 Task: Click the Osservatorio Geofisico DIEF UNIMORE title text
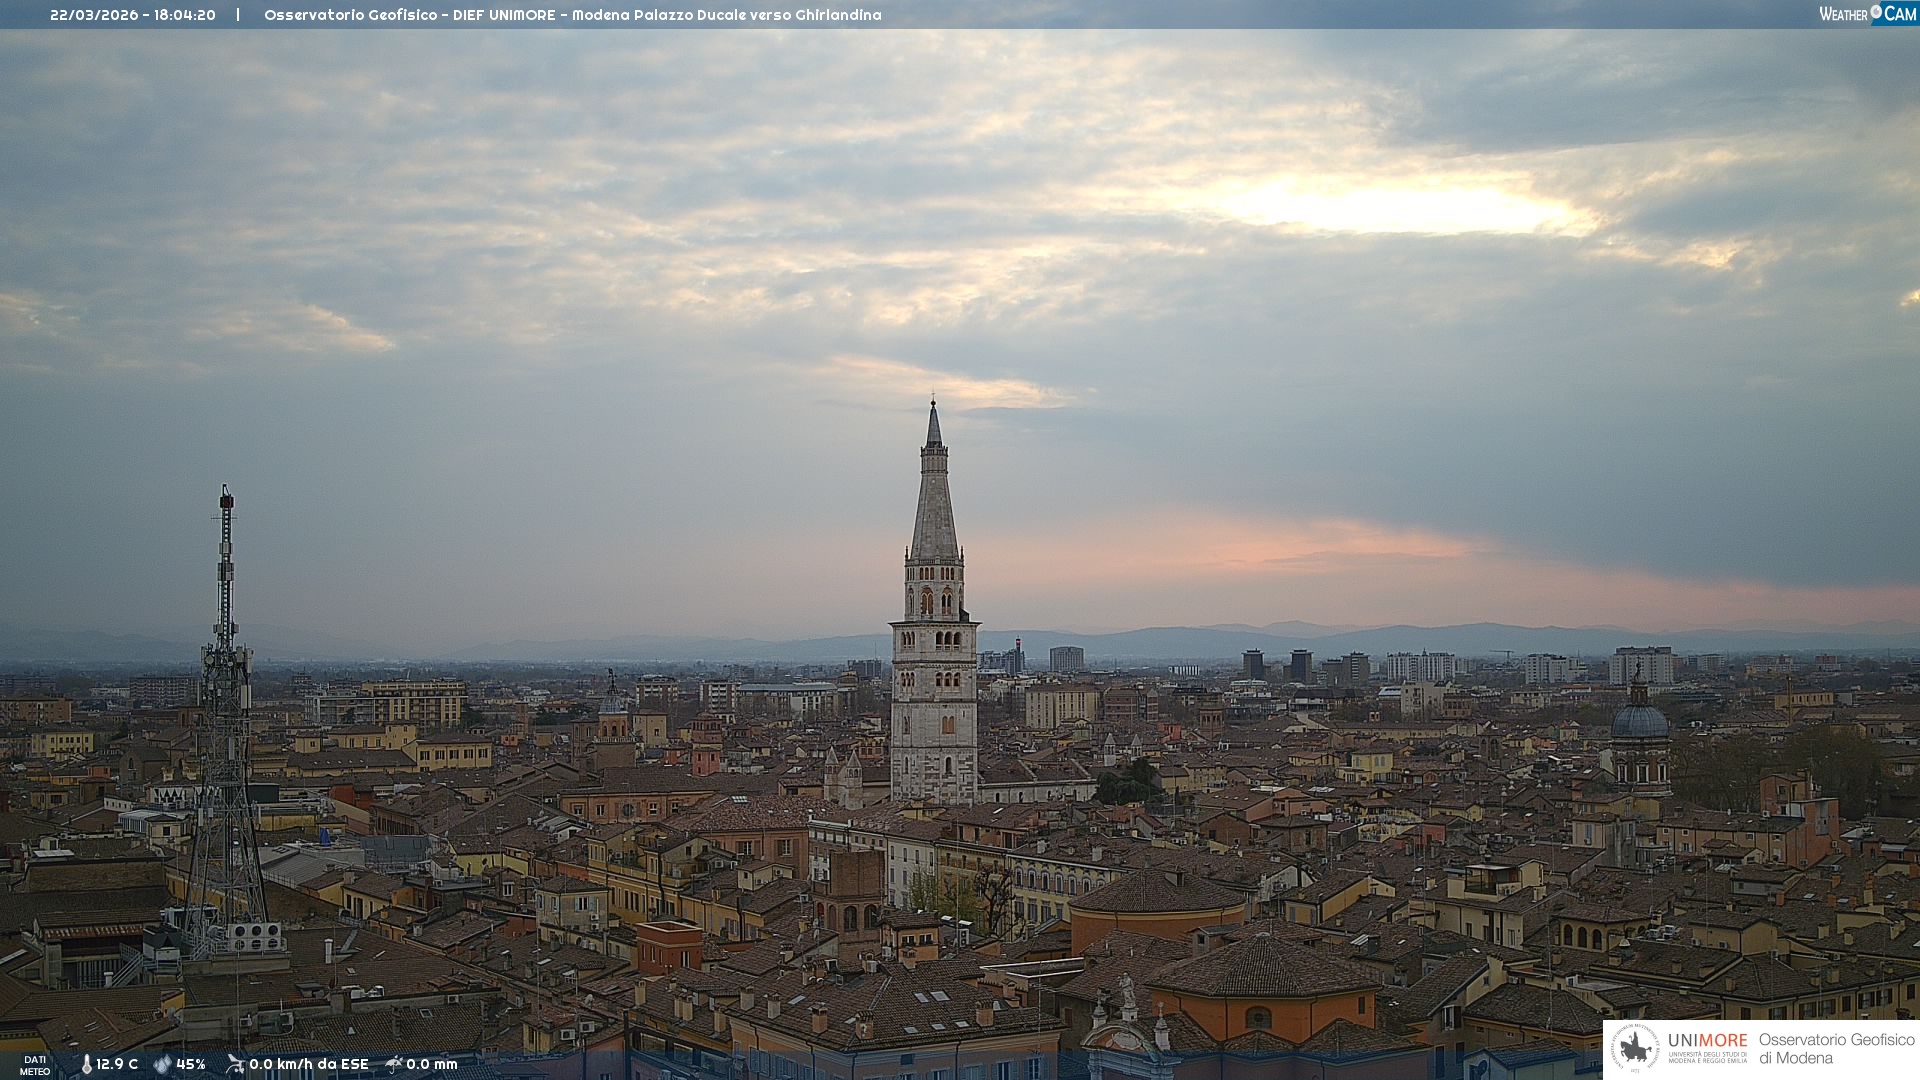(x=572, y=15)
